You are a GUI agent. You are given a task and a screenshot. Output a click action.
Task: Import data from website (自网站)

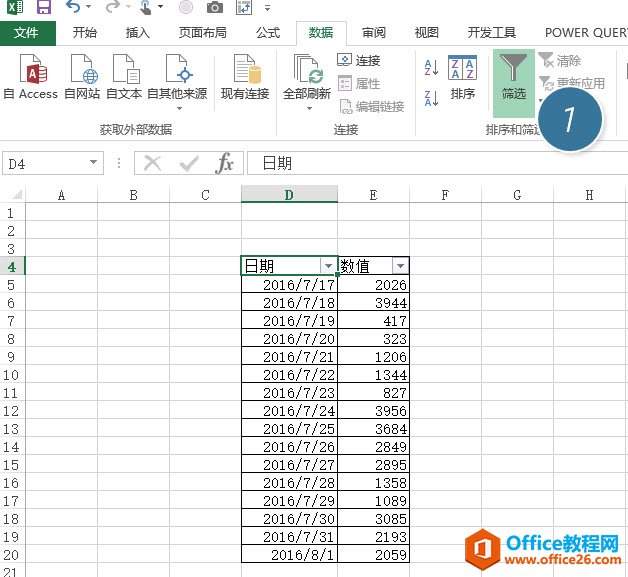(82, 77)
